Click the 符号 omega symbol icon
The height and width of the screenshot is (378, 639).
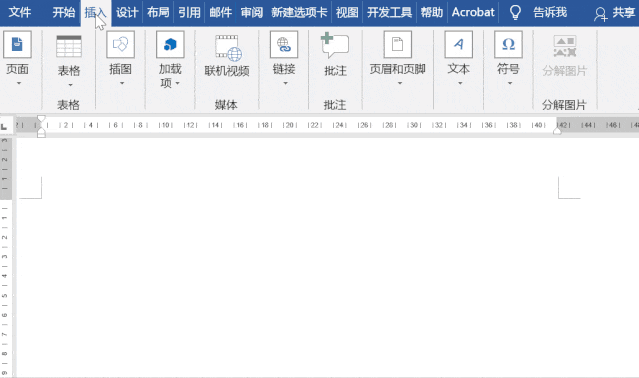pyautogui.click(x=509, y=44)
